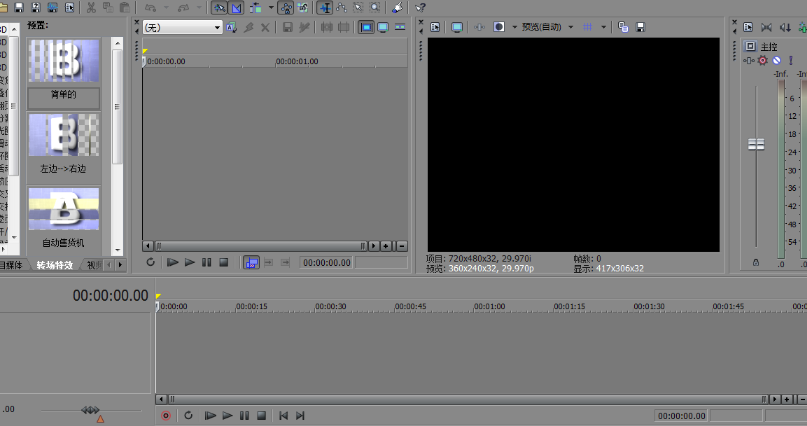
Task: Save preview snapshot to file icon
Action: coord(640,27)
